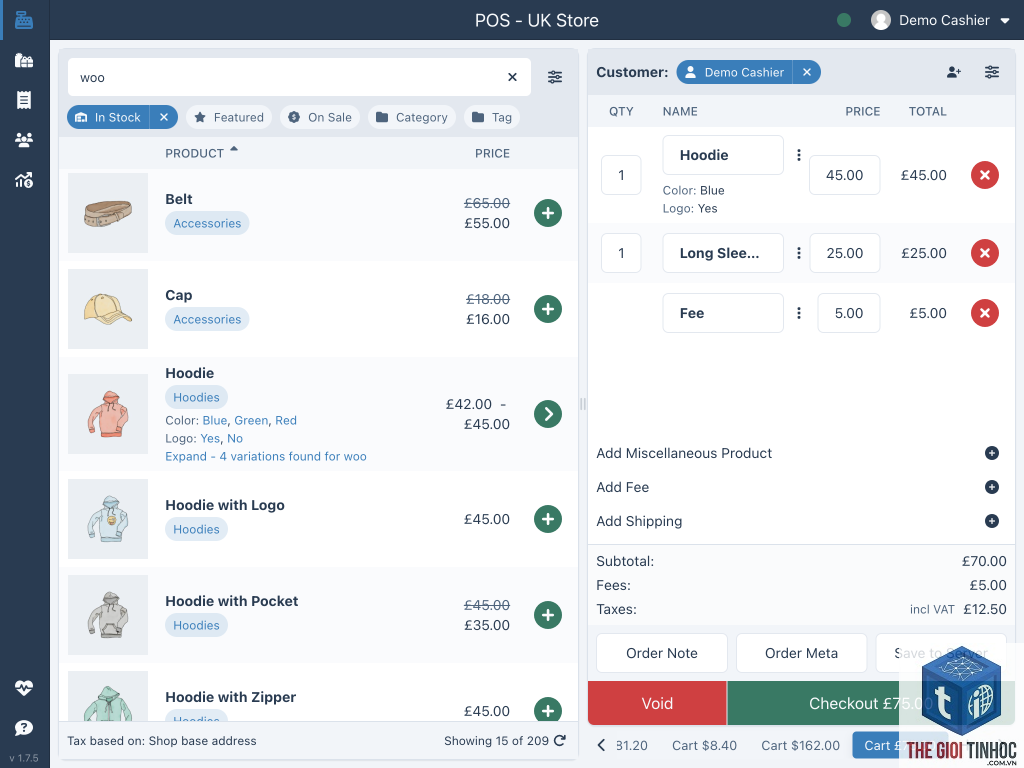1024x768 pixels.
Task: Filter by Accessories category on Belt
Action: (207, 223)
